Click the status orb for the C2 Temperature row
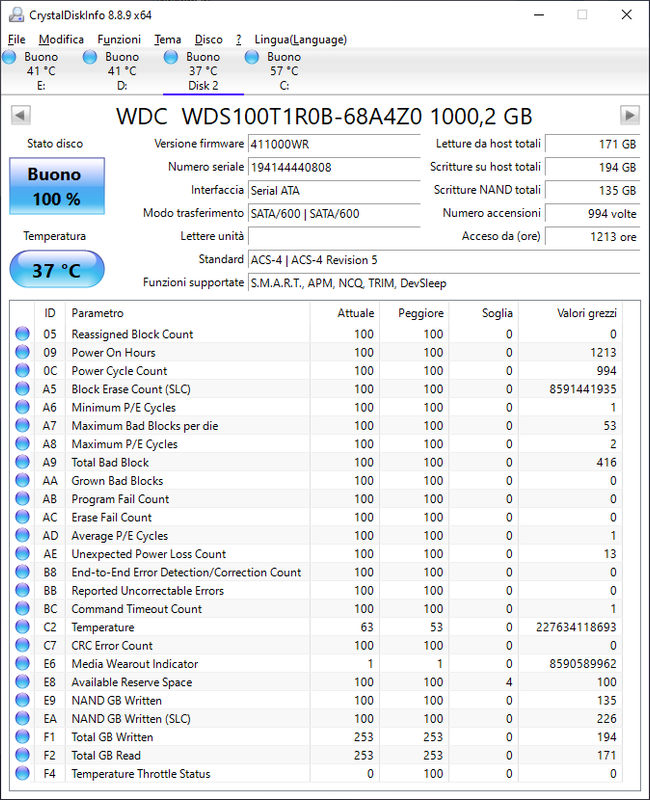The image size is (650, 800). [22, 627]
